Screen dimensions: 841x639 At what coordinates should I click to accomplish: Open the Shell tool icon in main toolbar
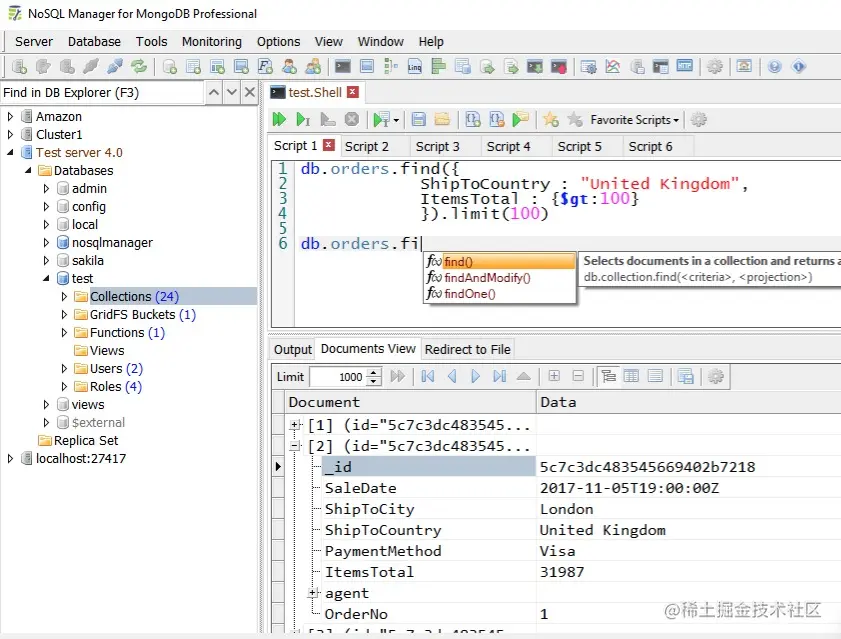click(x=343, y=67)
